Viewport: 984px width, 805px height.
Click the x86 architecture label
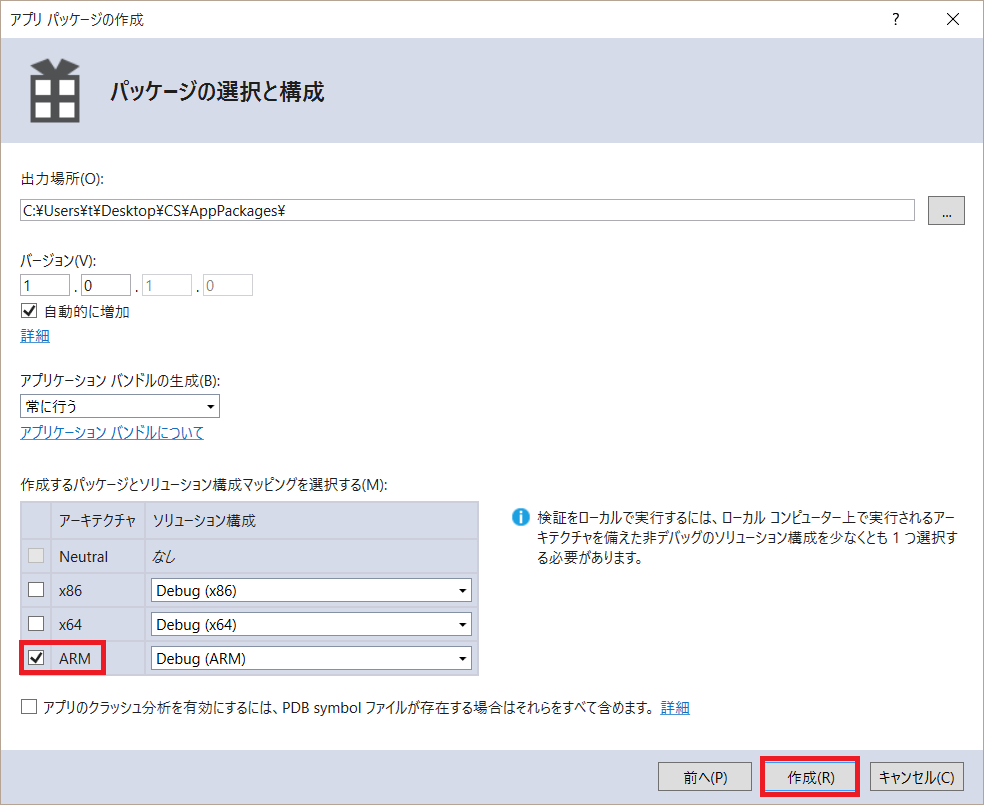tap(70, 590)
